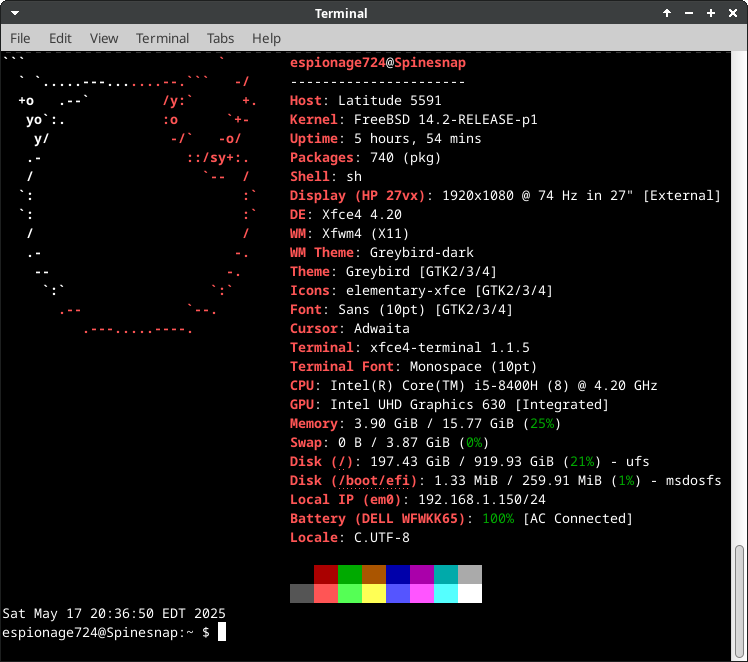Expand the View menu
Viewport: 748px width, 662px height.
click(103, 38)
